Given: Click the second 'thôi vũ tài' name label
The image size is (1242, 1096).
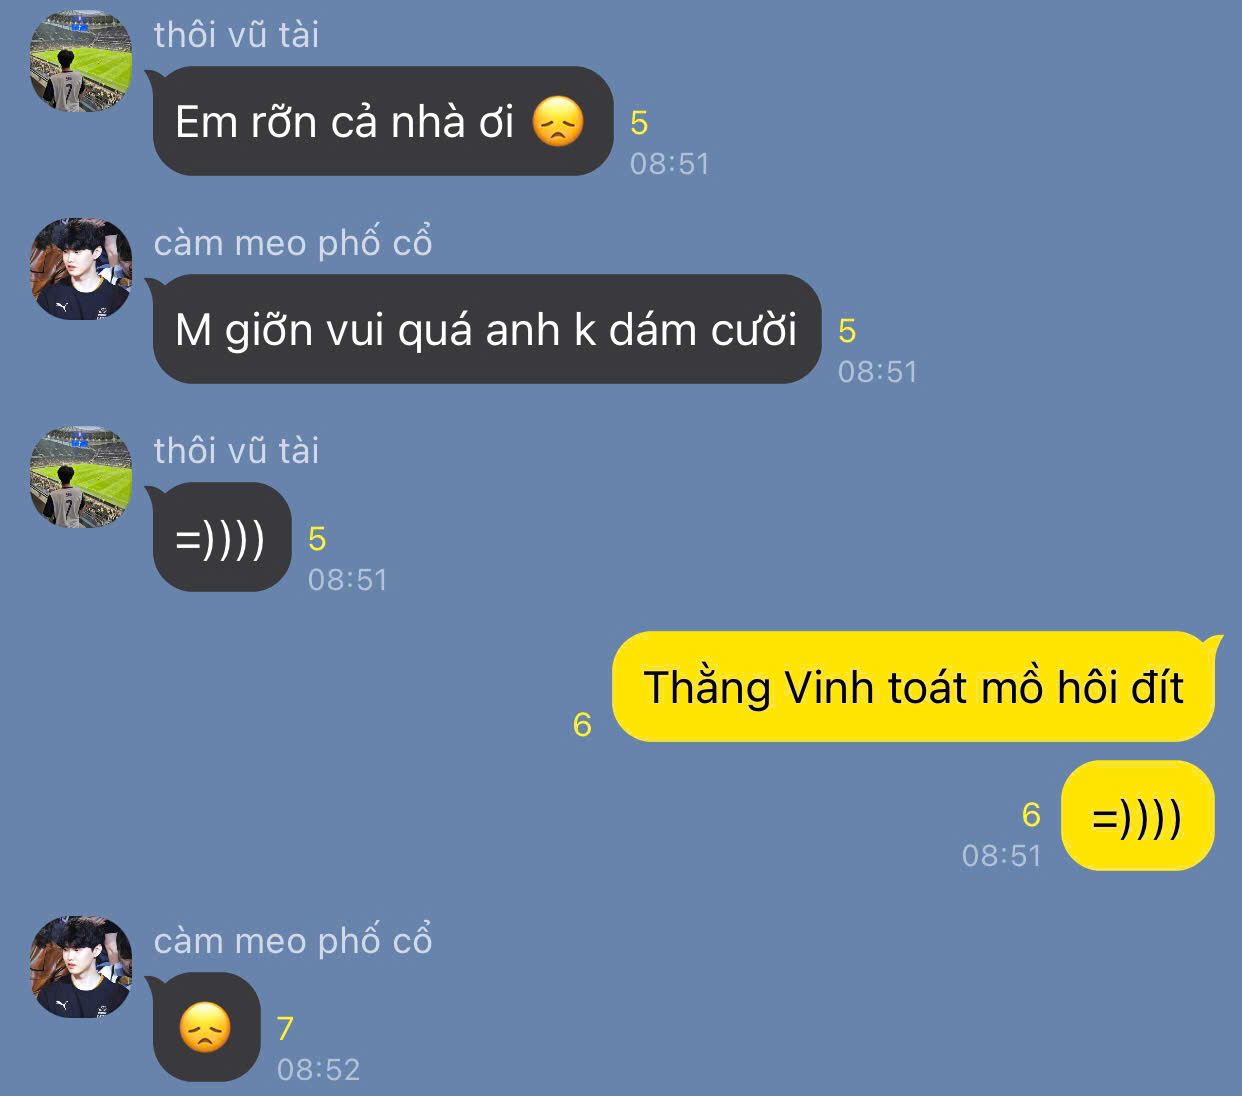Looking at the screenshot, I should [236, 451].
